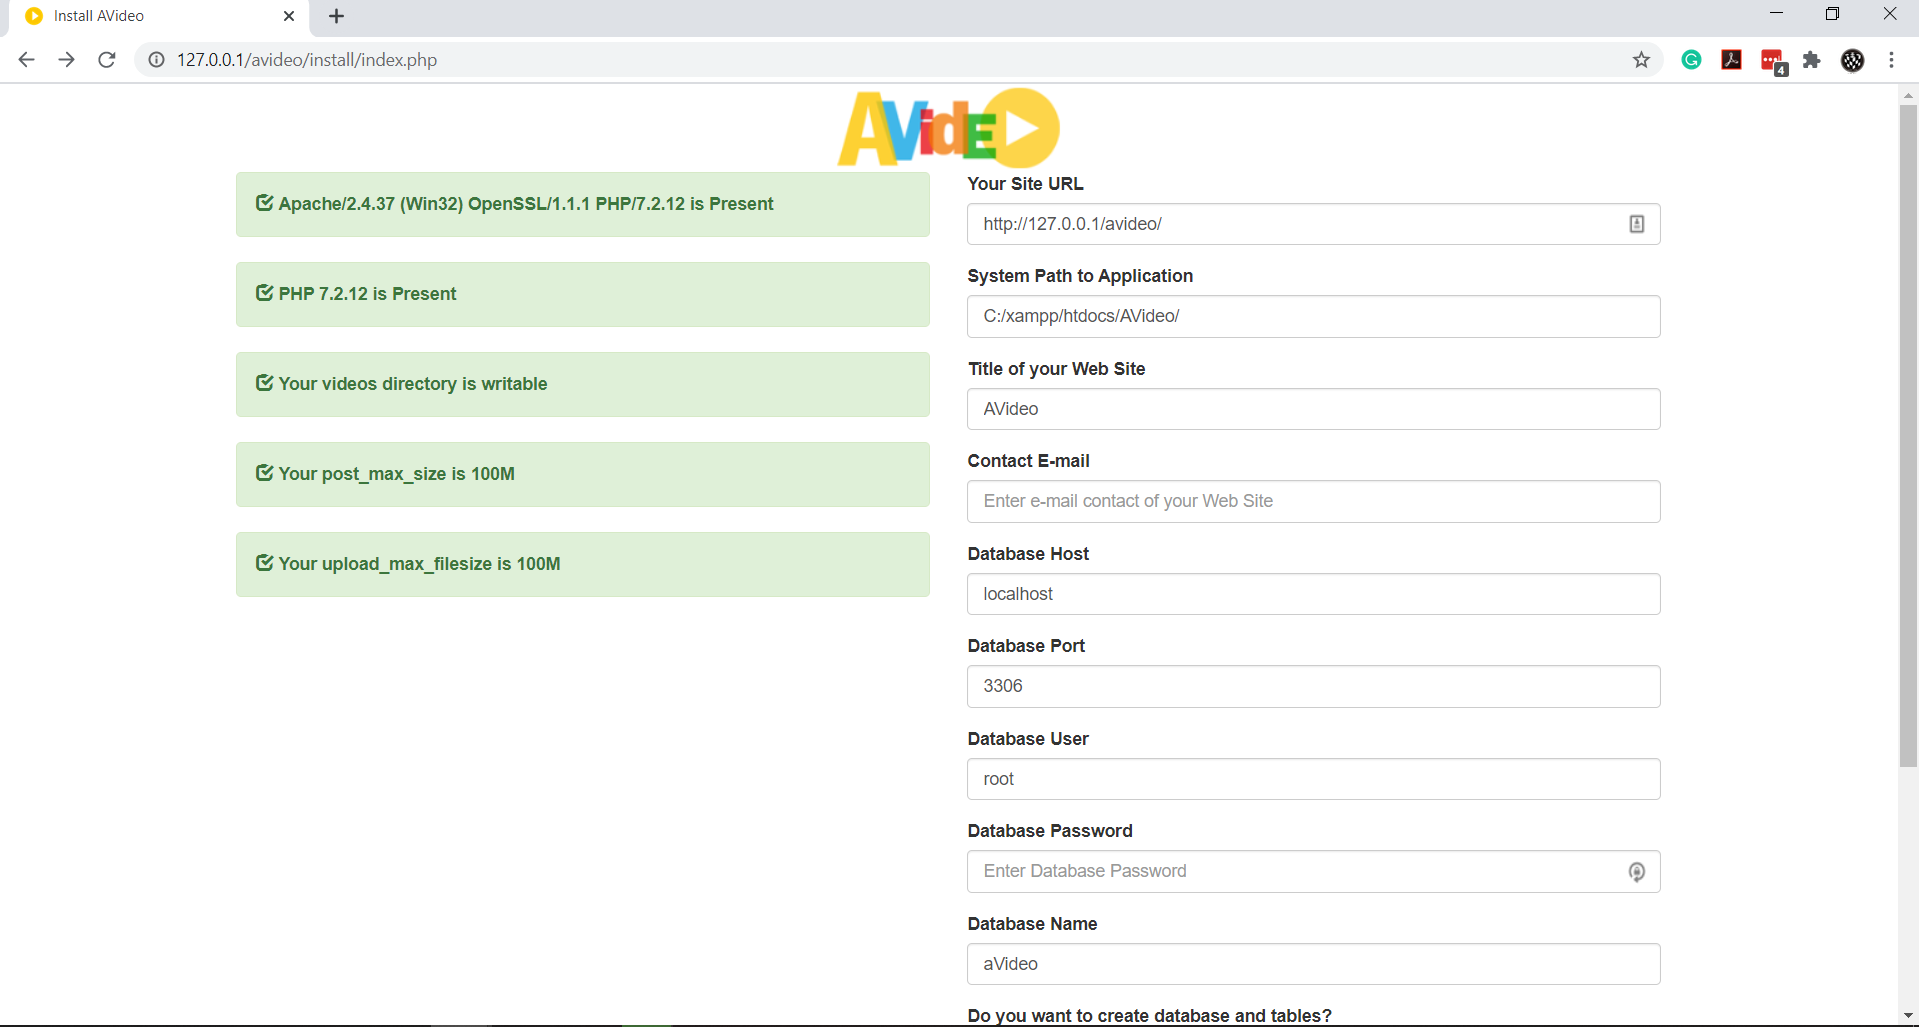
Task: Click the 'Database Host' label
Action: click(x=1028, y=554)
